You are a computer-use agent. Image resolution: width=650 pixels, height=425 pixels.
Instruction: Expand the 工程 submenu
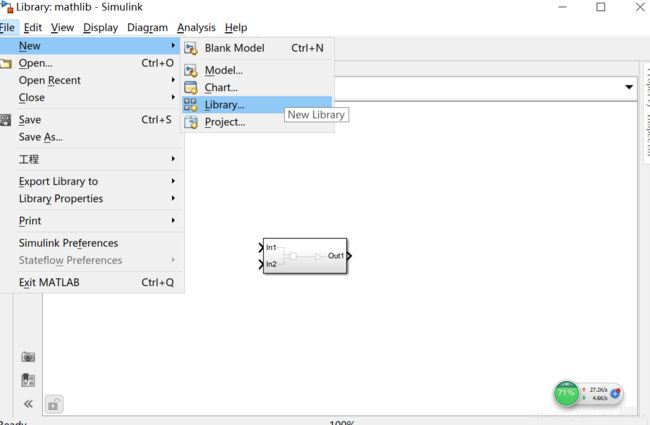90,159
